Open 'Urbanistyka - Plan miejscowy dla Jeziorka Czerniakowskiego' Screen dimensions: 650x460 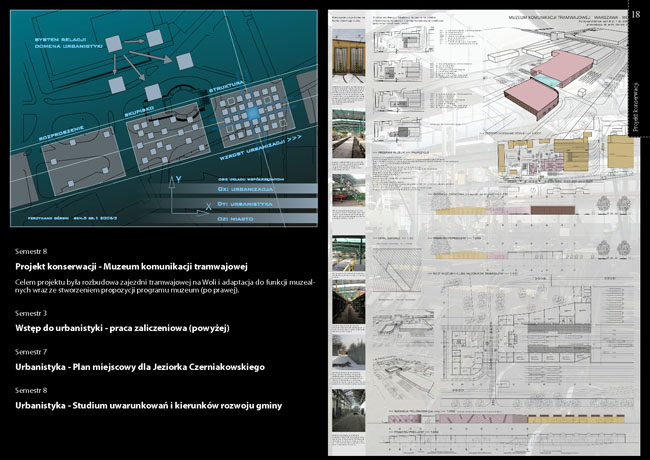click(140, 368)
